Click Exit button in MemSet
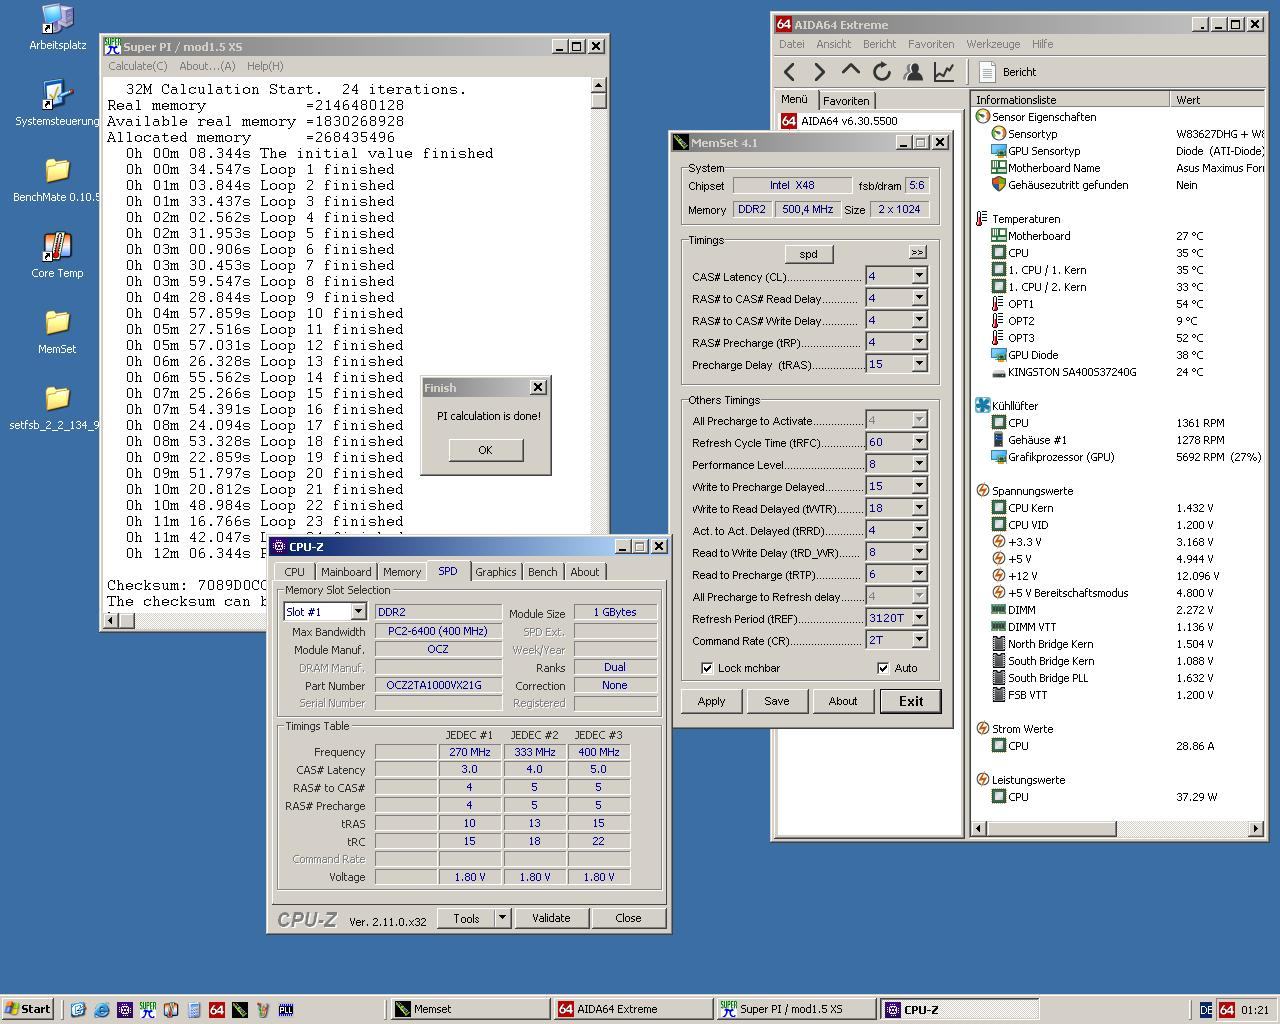The width and height of the screenshot is (1280, 1024). [910, 701]
